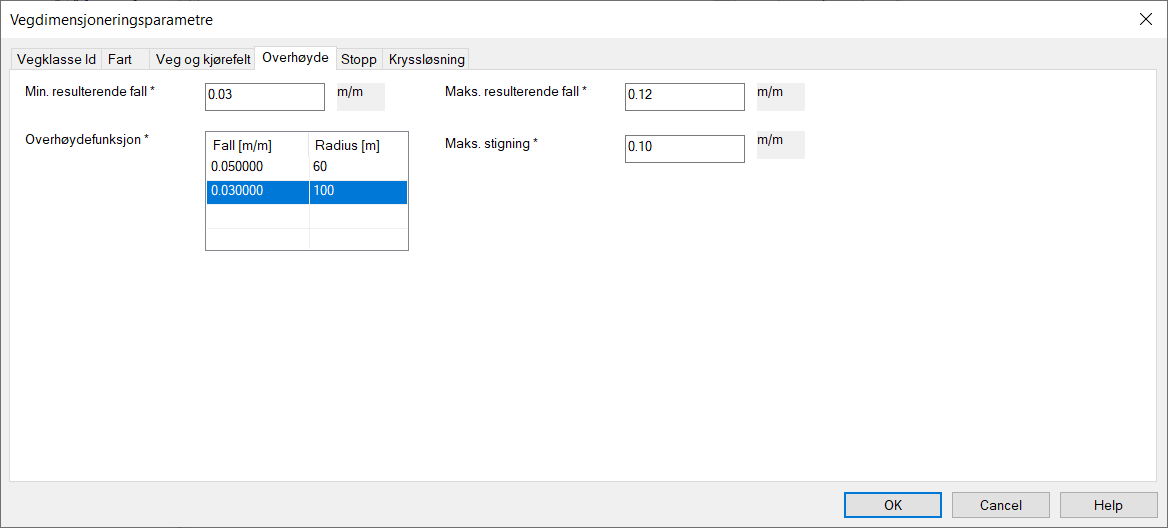1168x528 pixels.
Task: Open the Fart tab
Action: click(x=120, y=59)
